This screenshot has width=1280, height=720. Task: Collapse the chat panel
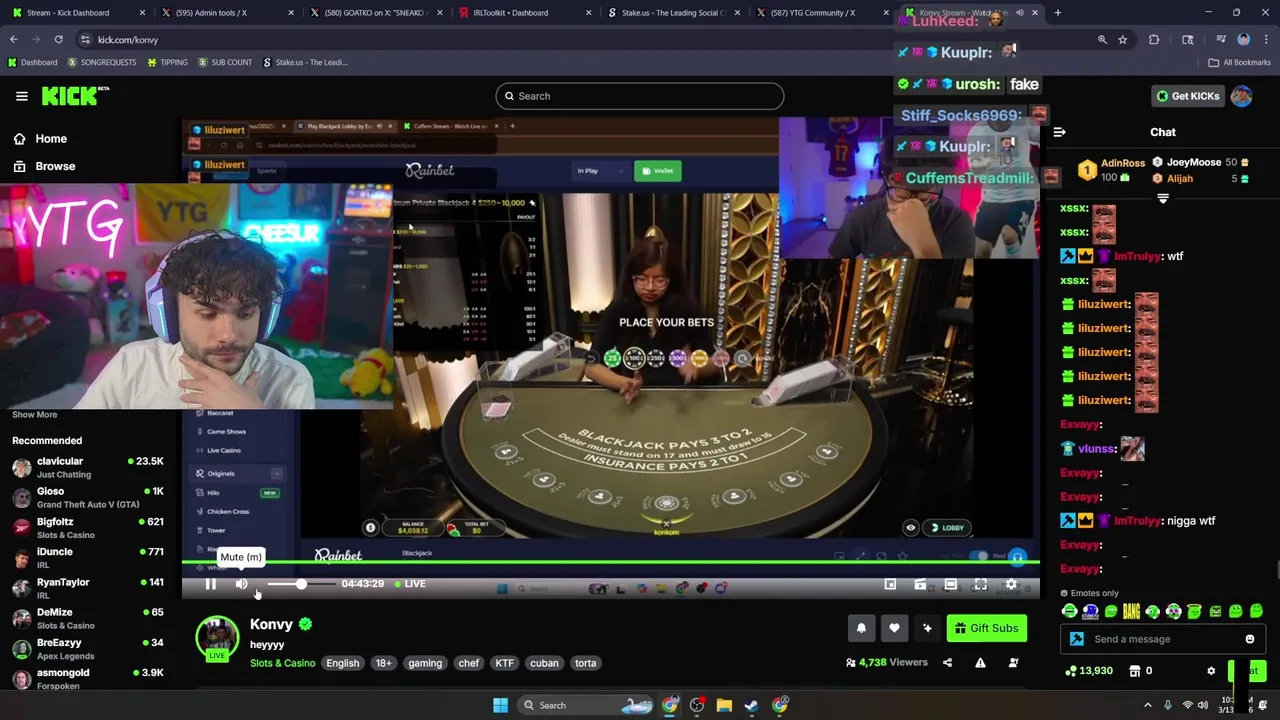point(1059,132)
